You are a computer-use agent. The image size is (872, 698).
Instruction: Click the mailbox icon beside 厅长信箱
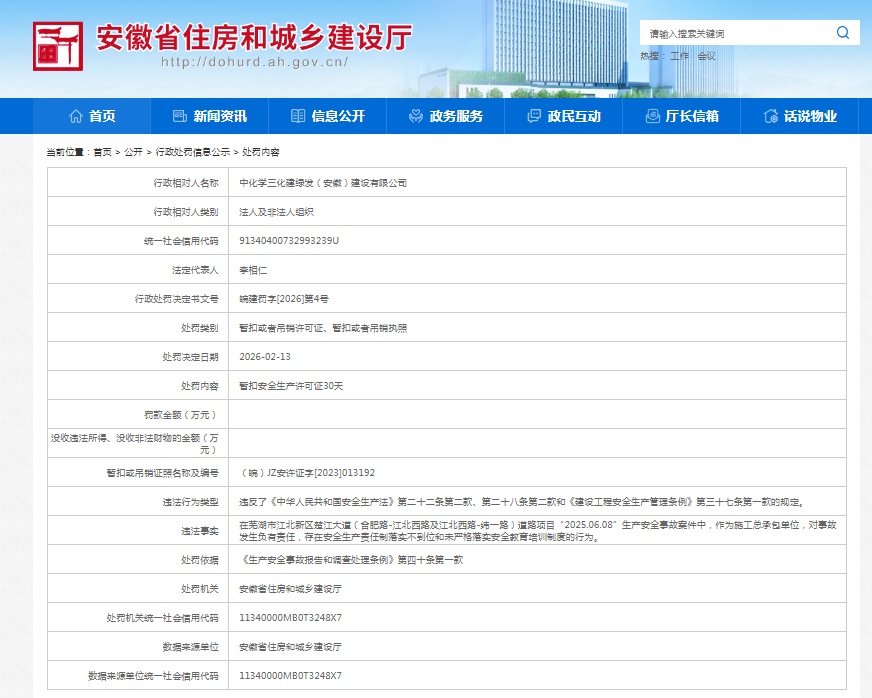[x=652, y=116]
